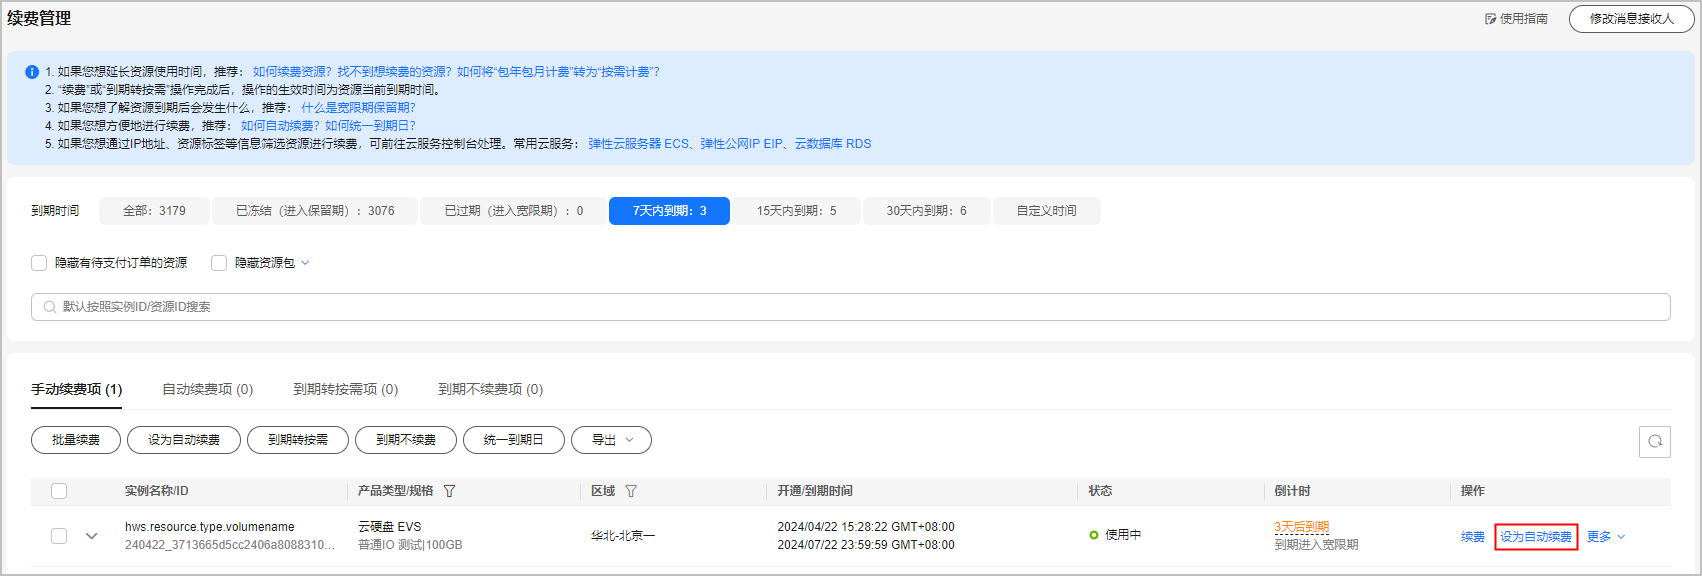1702x576 pixels.
Task: Check 隐藏有待支付订单的资源 checkbox
Action: pyautogui.click(x=39, y=263)
